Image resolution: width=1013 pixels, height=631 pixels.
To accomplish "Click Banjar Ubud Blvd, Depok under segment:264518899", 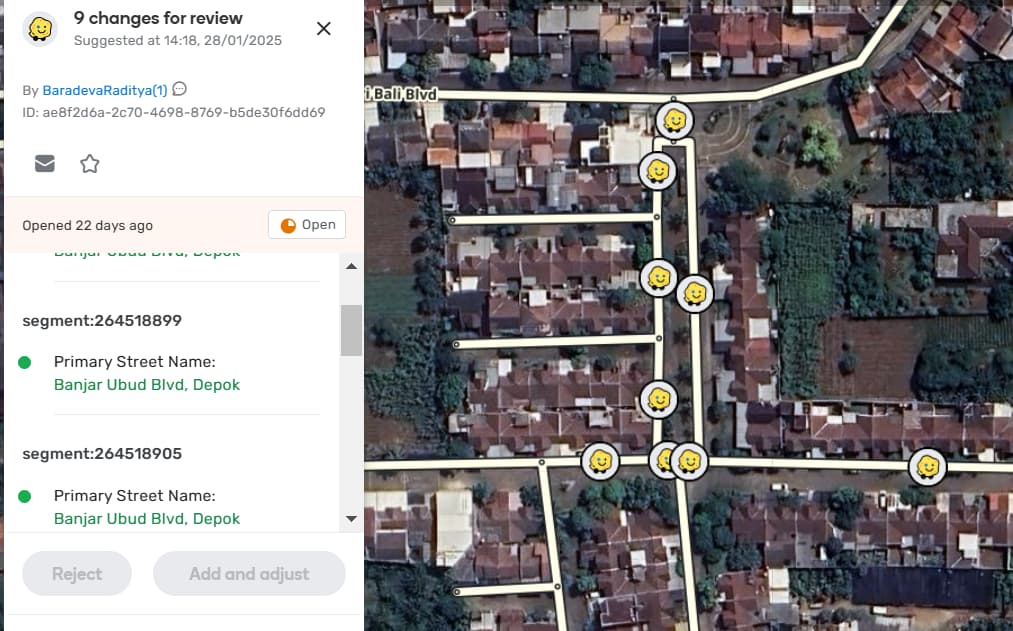I will [147, 385].
